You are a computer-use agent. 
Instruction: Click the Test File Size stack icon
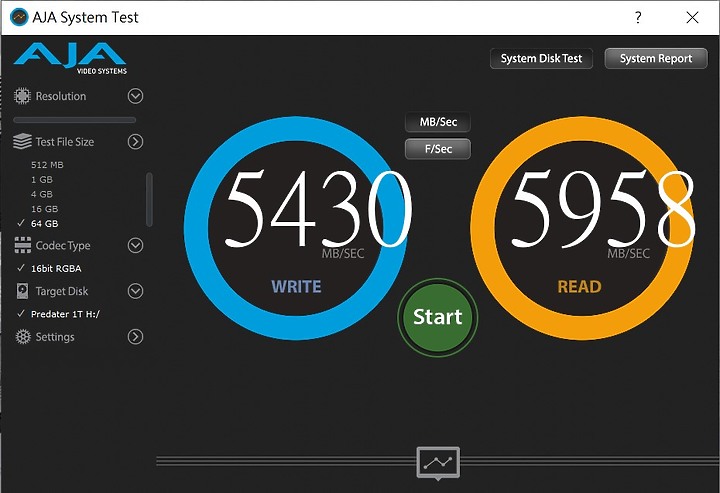pyautogui.click(x=22, y=142)
